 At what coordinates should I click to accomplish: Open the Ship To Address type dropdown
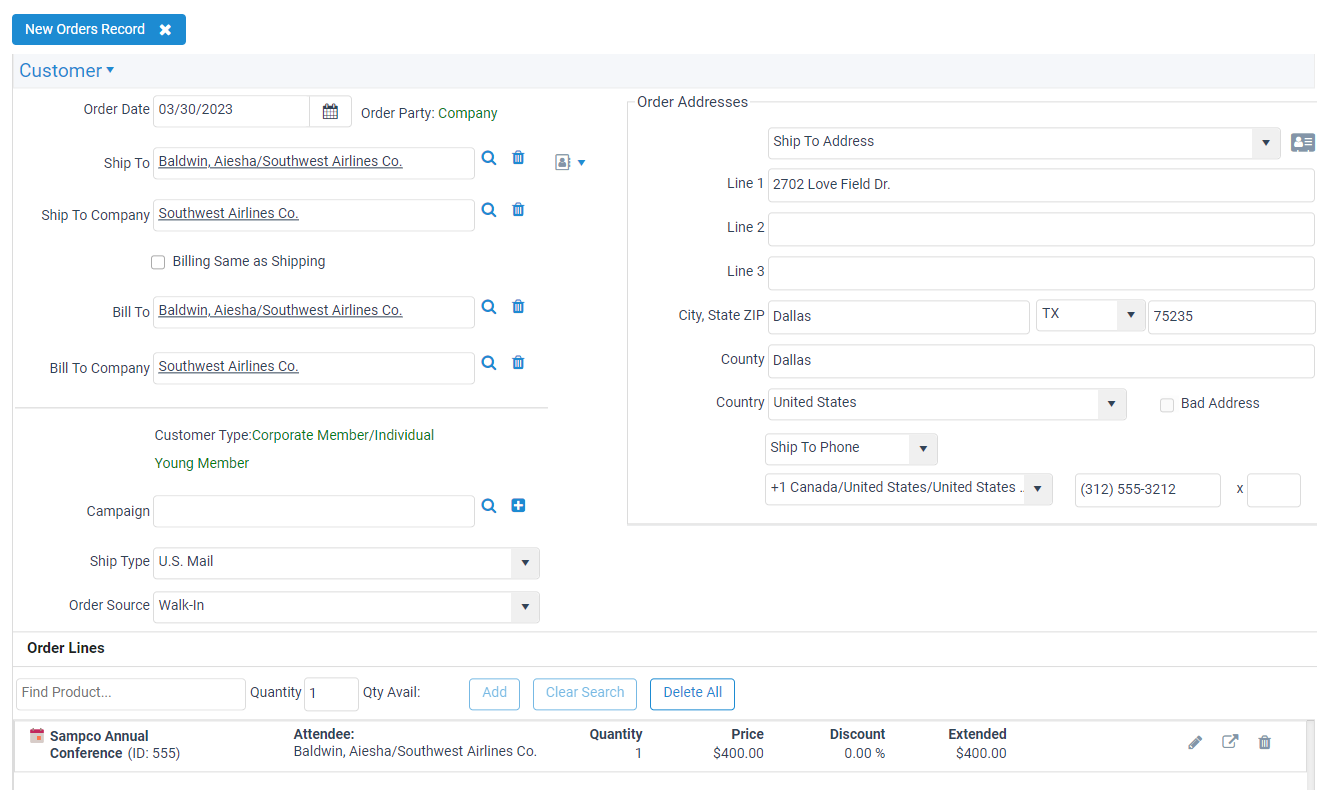(x=1266, y=143)
